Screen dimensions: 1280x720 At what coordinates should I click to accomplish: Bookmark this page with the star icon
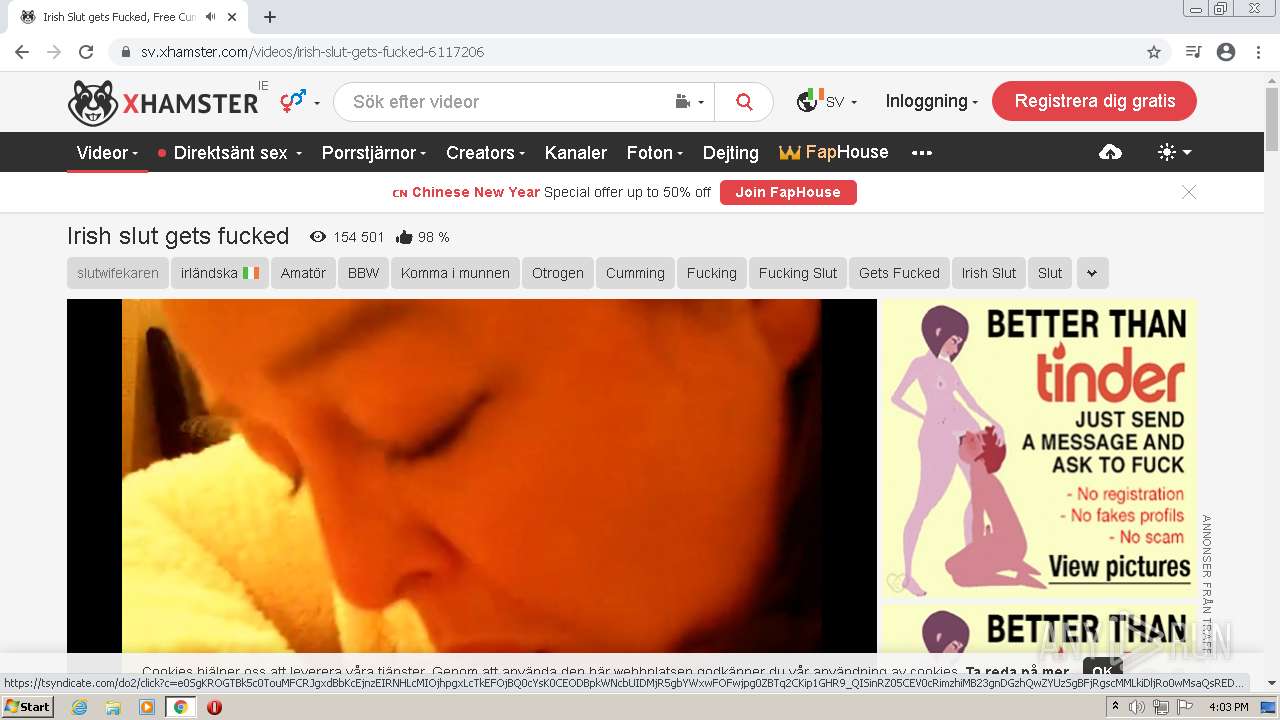click(x=1154, y=52)
